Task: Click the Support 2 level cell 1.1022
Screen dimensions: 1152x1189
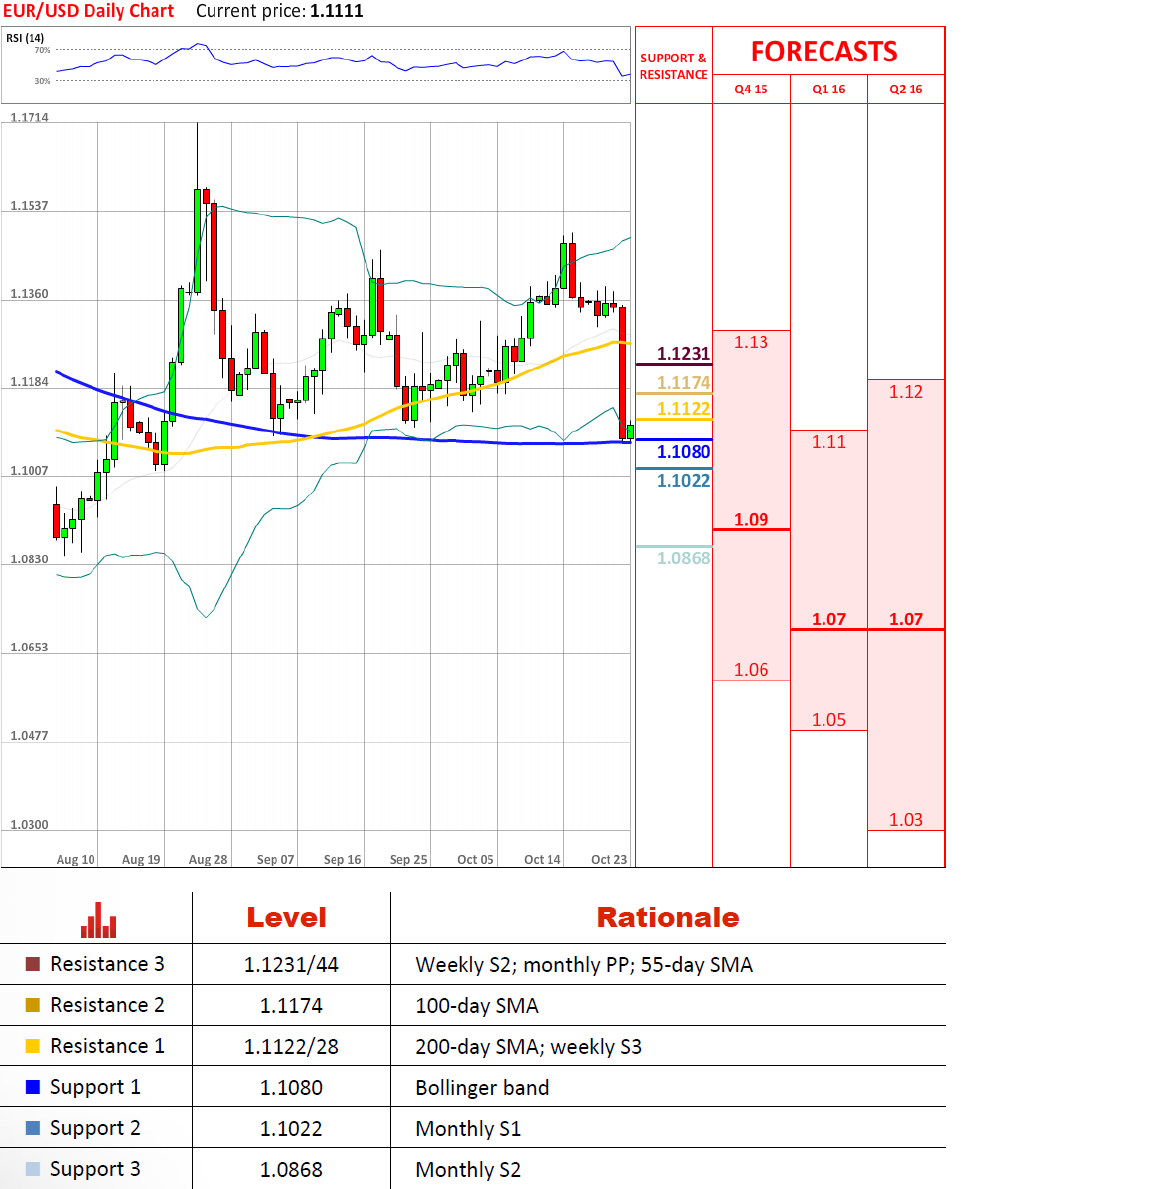Action: click(x=291, y=1128)
